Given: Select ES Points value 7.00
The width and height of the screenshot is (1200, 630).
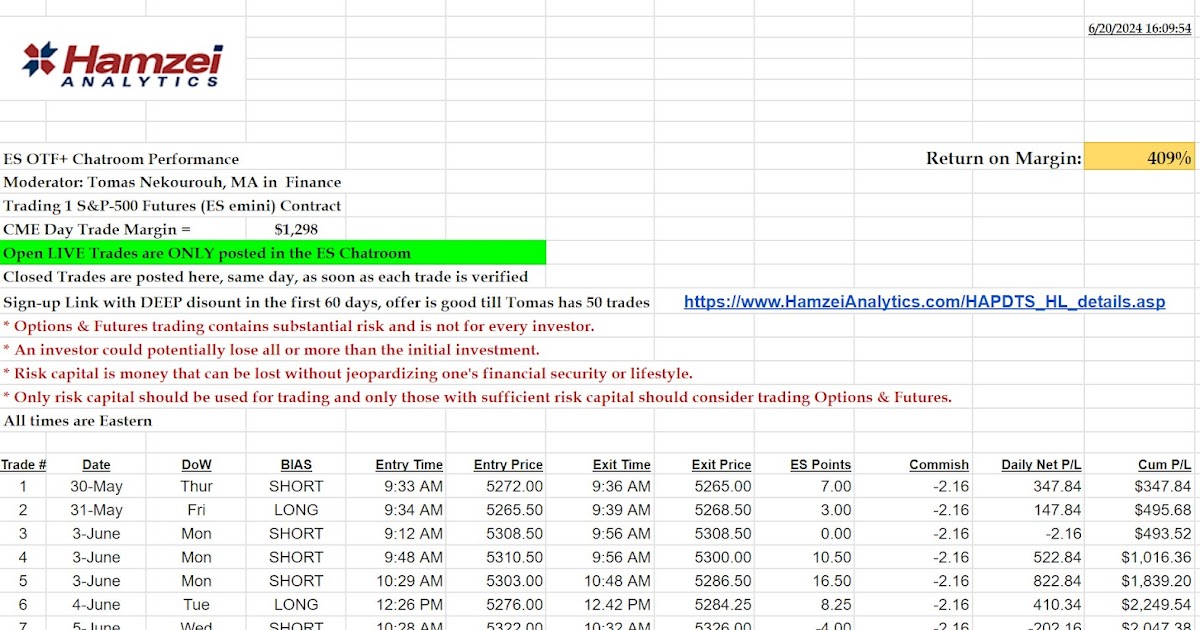Looking at the screenshot, I should click(x=836, y=486).
